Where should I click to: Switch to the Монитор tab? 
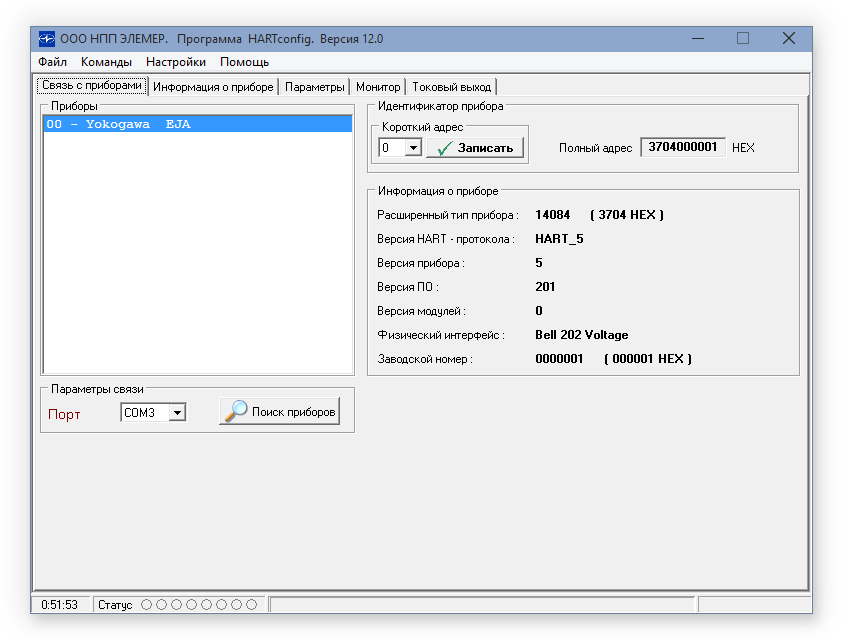tap(378, 86)
